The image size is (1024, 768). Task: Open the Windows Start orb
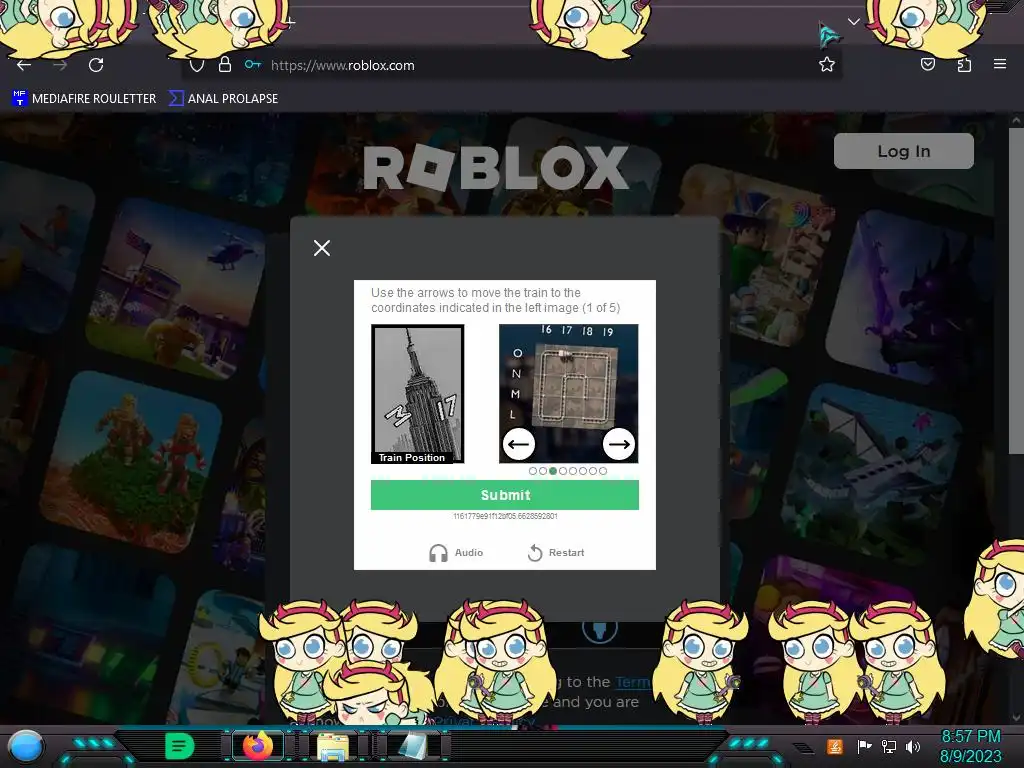(x=26, y=746)
